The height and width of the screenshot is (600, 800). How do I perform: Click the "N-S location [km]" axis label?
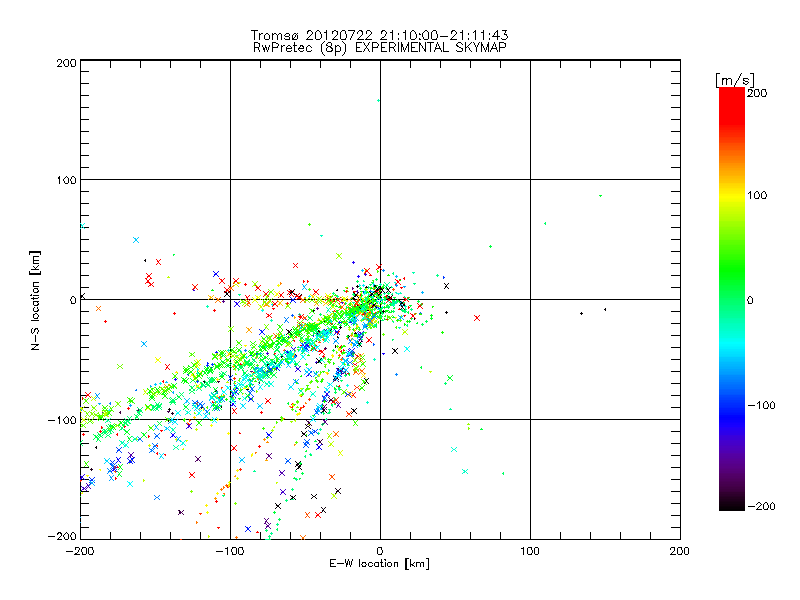[35, 301]
